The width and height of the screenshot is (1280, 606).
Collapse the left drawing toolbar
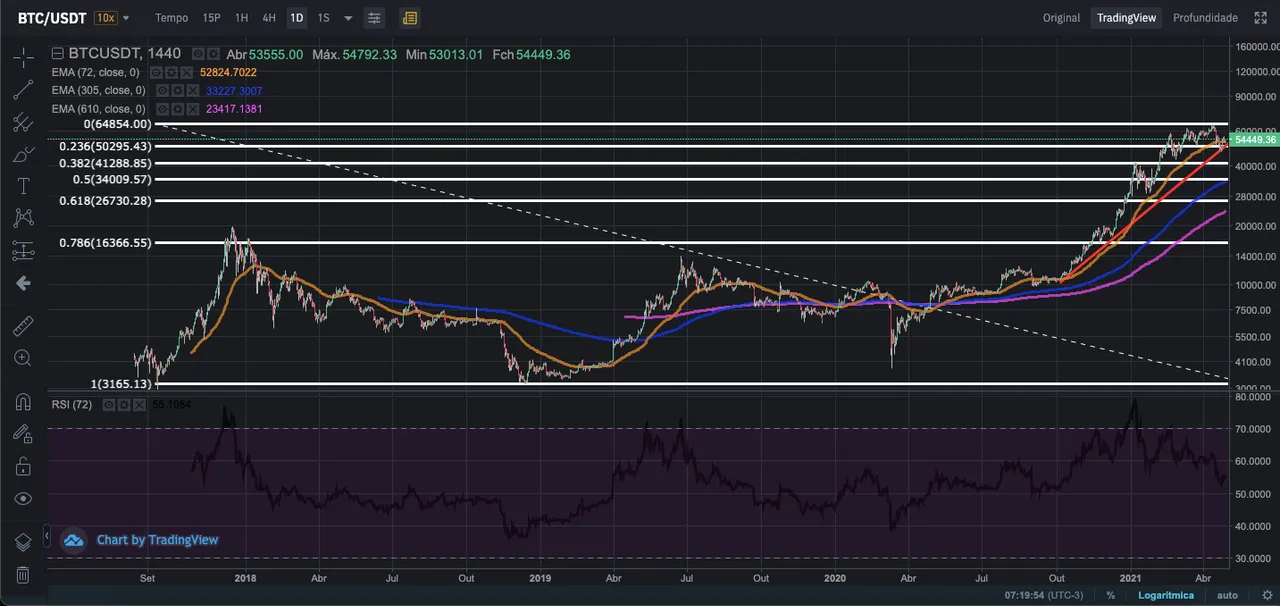tap(48, 538)
